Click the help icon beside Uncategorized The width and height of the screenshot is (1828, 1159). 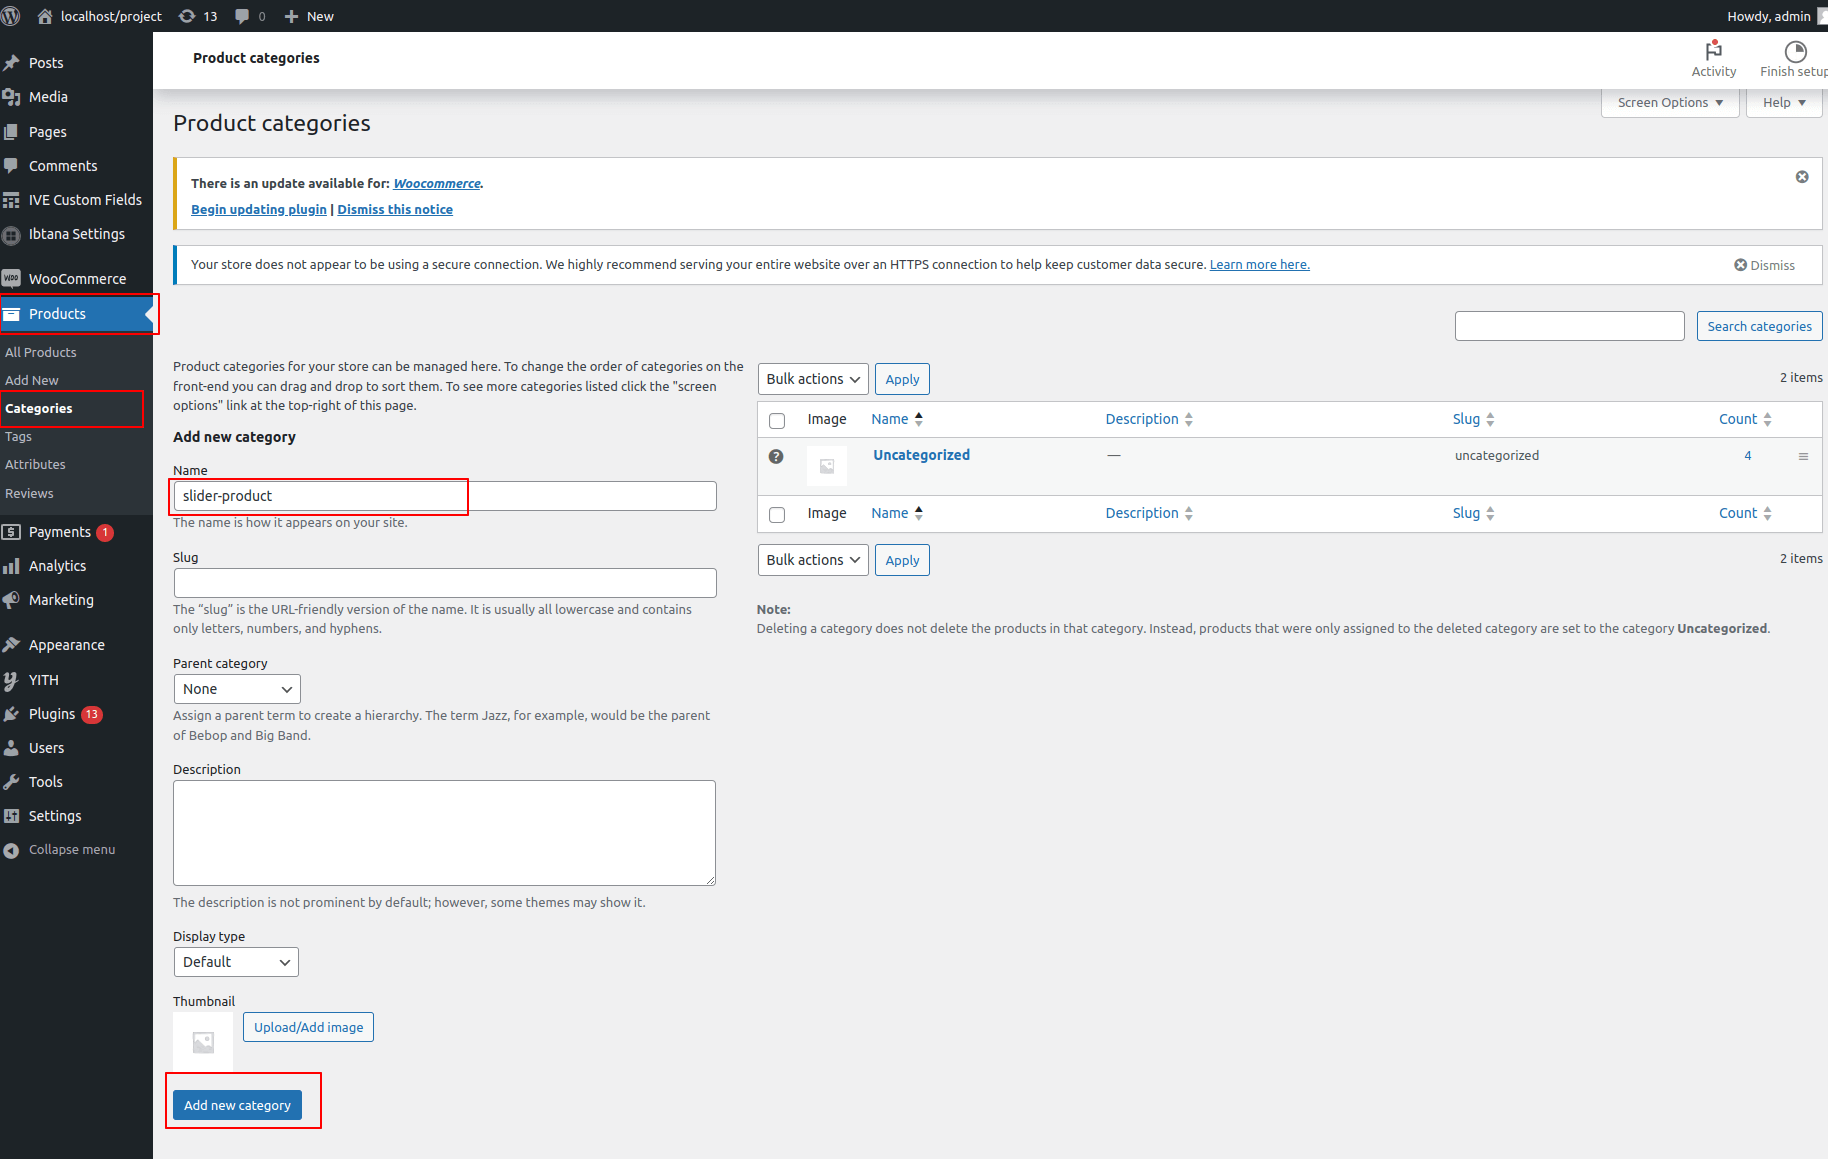click(776, 456)
